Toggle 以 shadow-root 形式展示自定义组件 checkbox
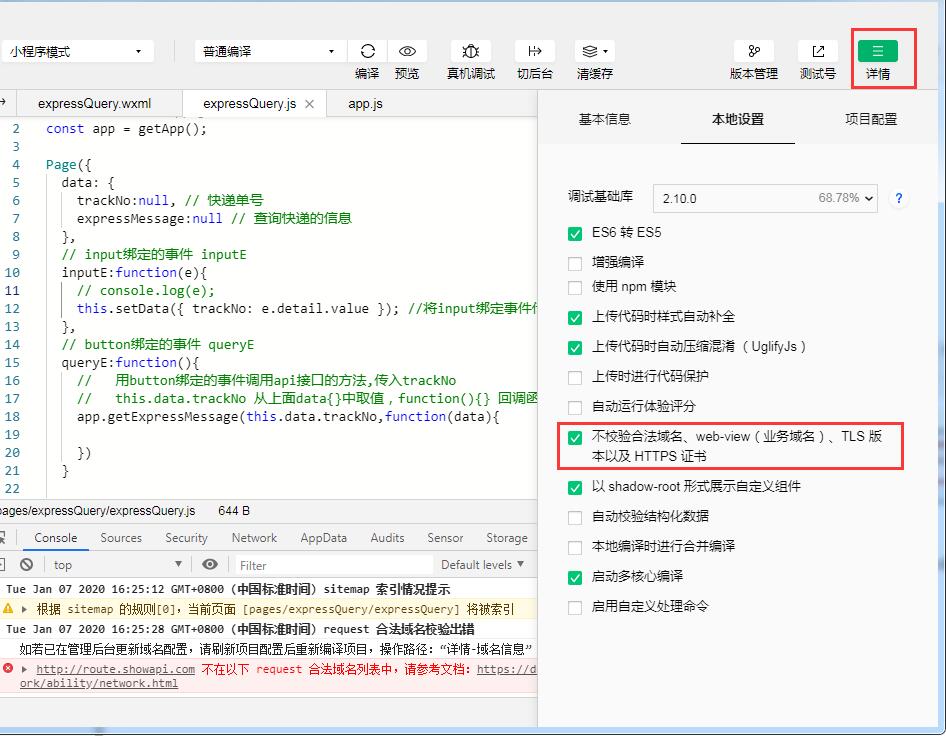 575,488
